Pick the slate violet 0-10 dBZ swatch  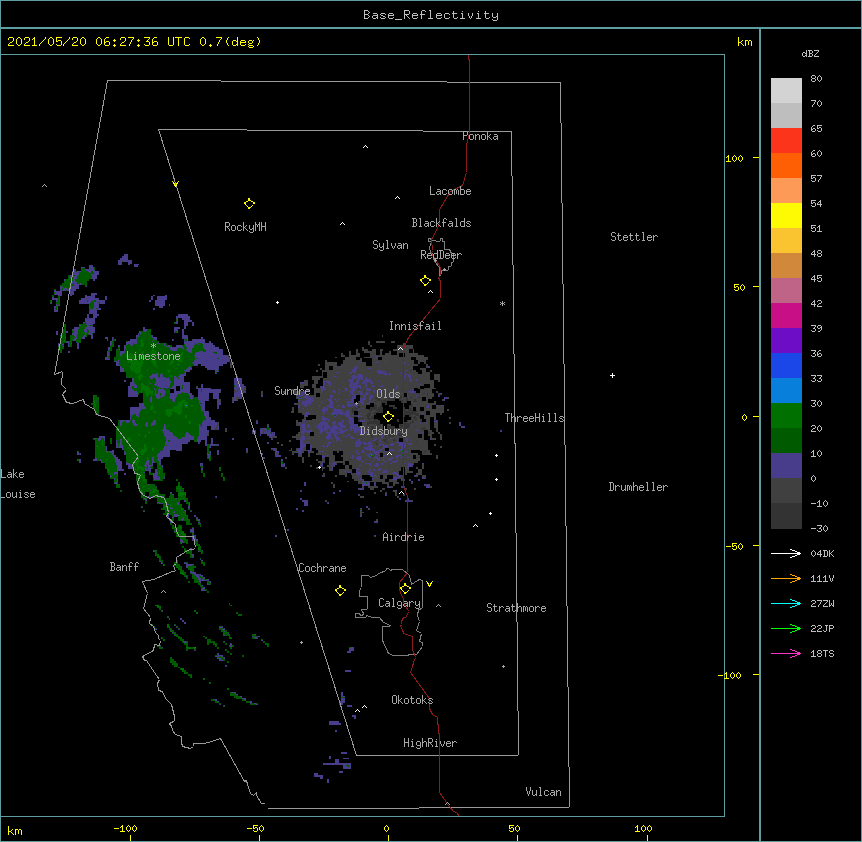(786, 466)
